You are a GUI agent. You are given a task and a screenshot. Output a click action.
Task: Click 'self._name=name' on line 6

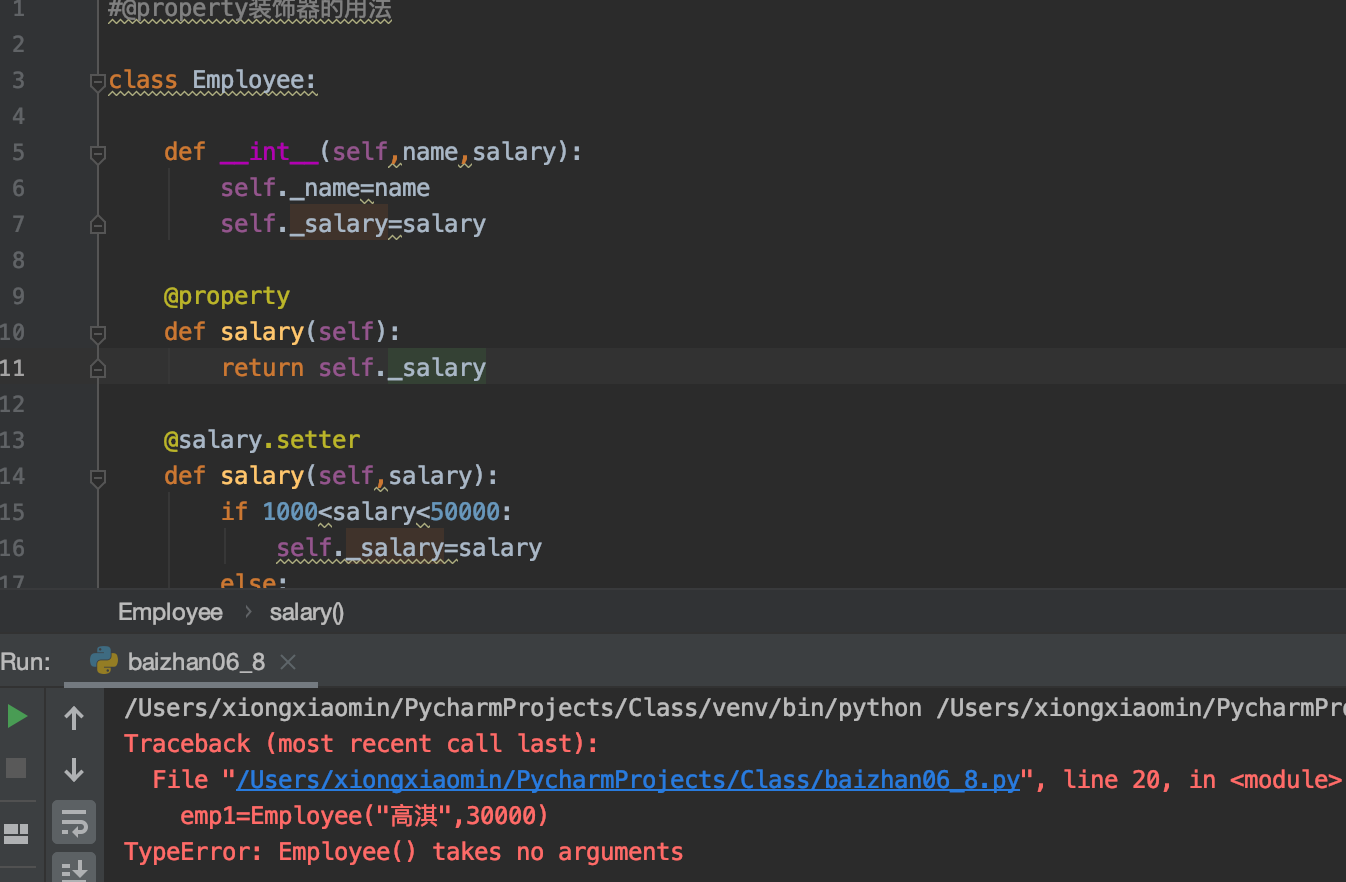tap(325, 188)
